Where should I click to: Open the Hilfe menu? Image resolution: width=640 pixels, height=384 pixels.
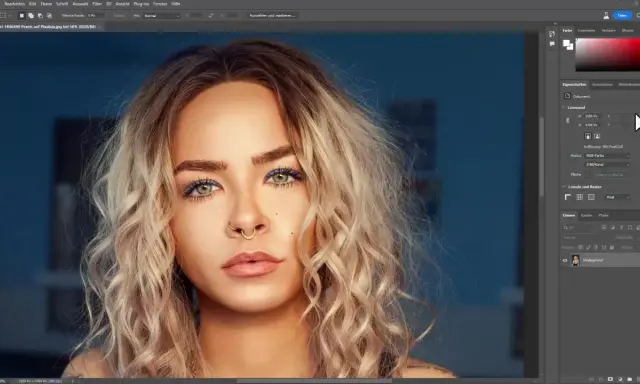click(176, 4)
